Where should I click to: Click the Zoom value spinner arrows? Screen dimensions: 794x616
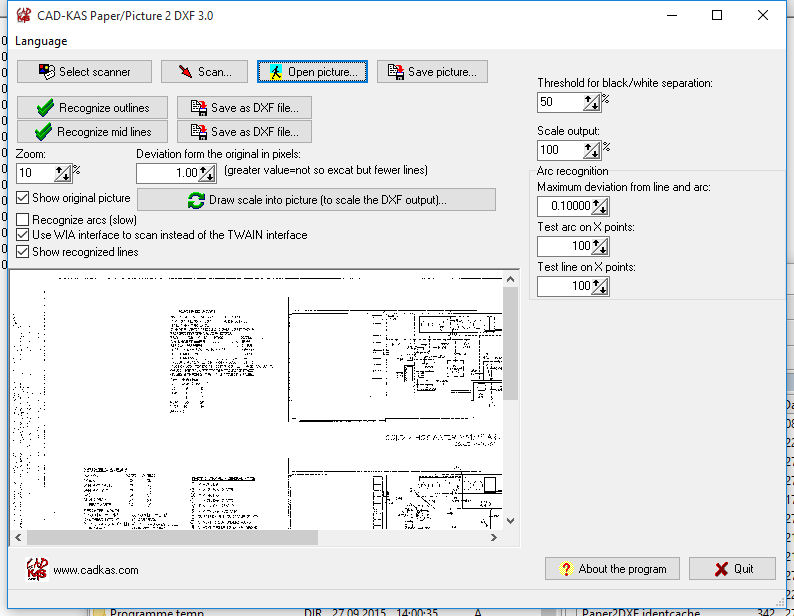[x=62, y=173]
